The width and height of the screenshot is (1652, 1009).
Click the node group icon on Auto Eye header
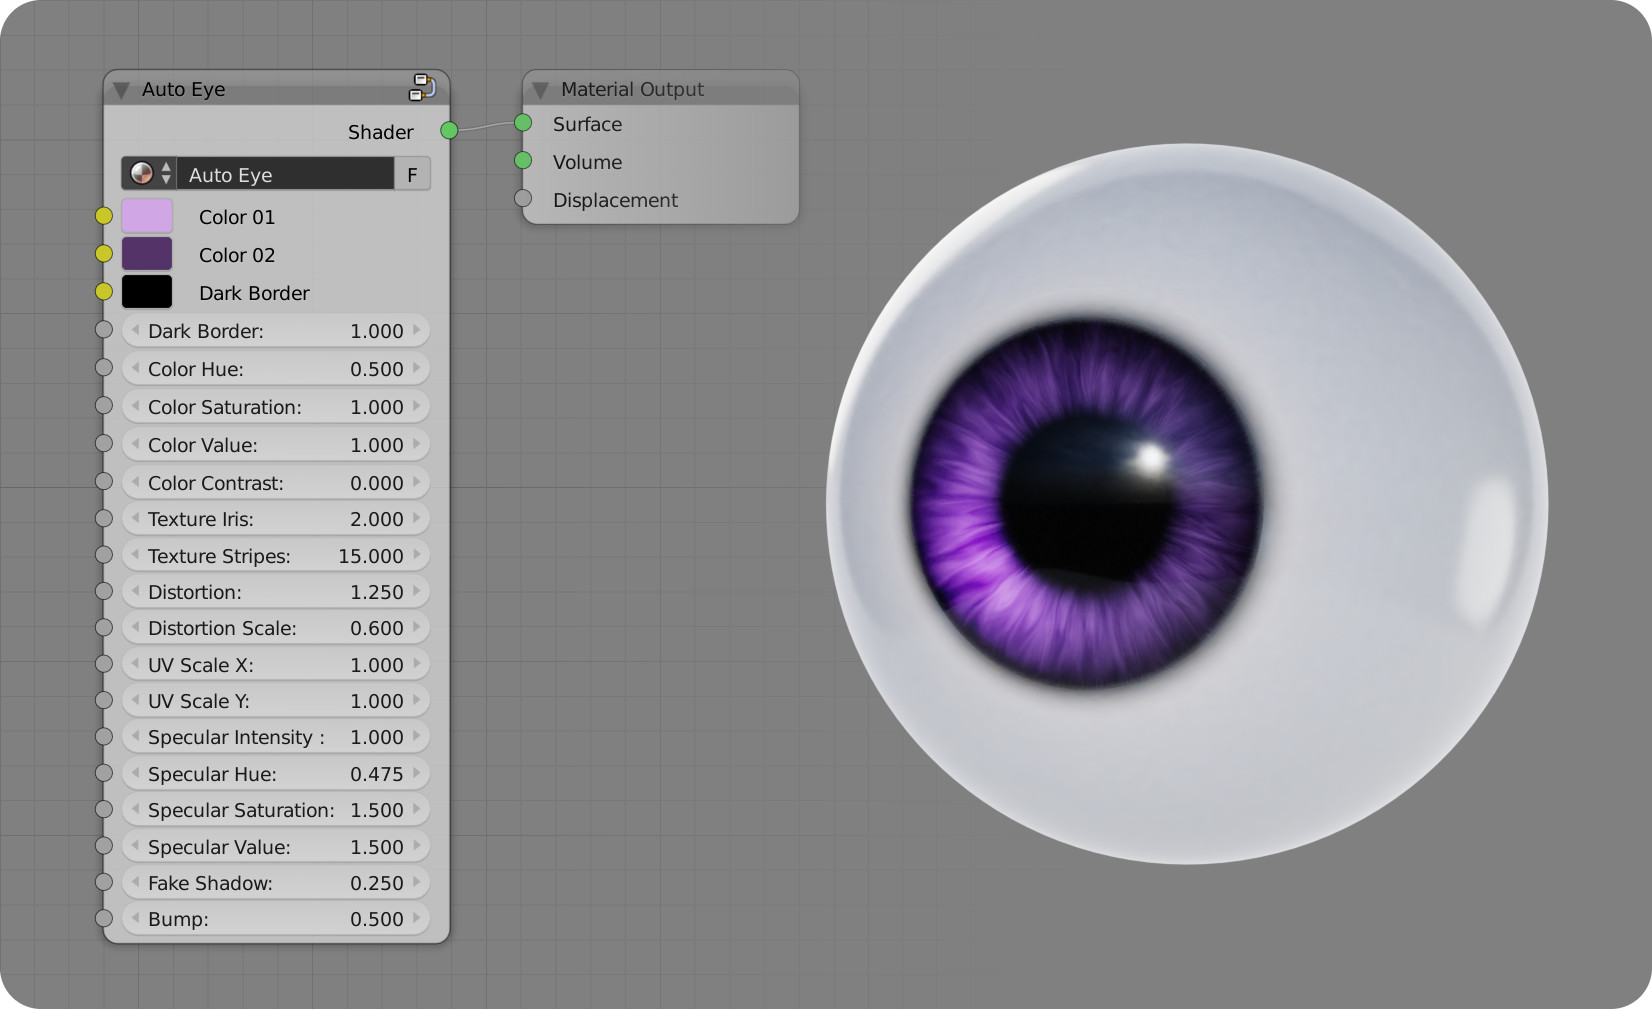tap(422, 87)
